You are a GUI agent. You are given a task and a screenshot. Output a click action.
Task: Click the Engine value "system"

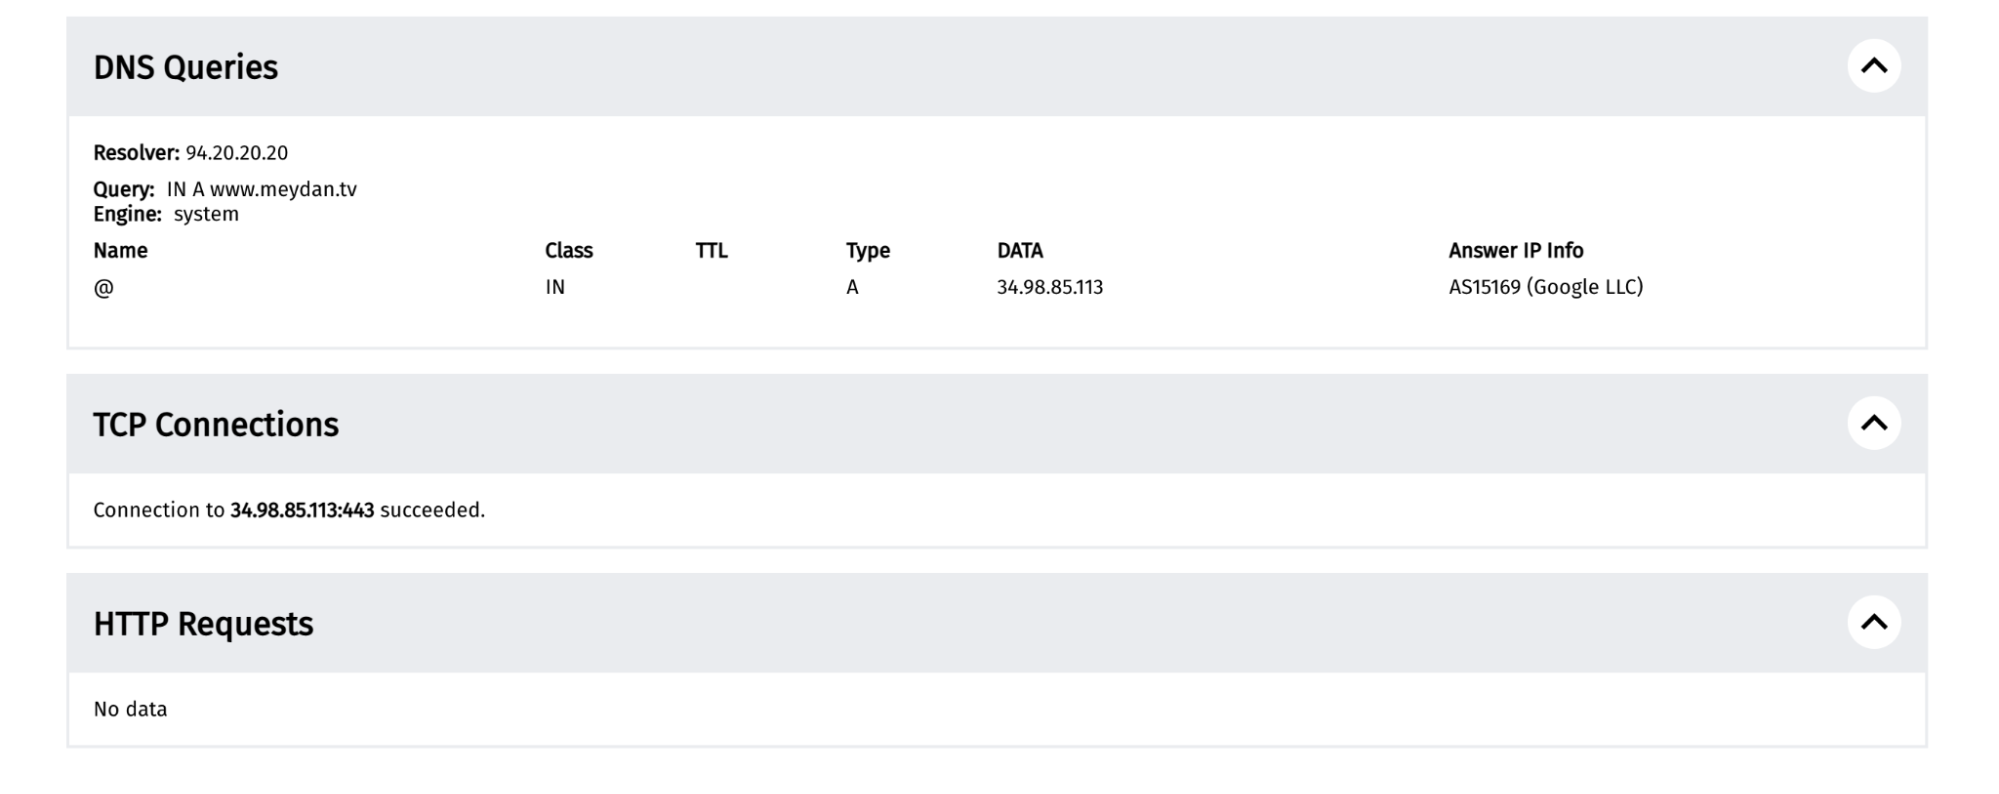(206, 214)
